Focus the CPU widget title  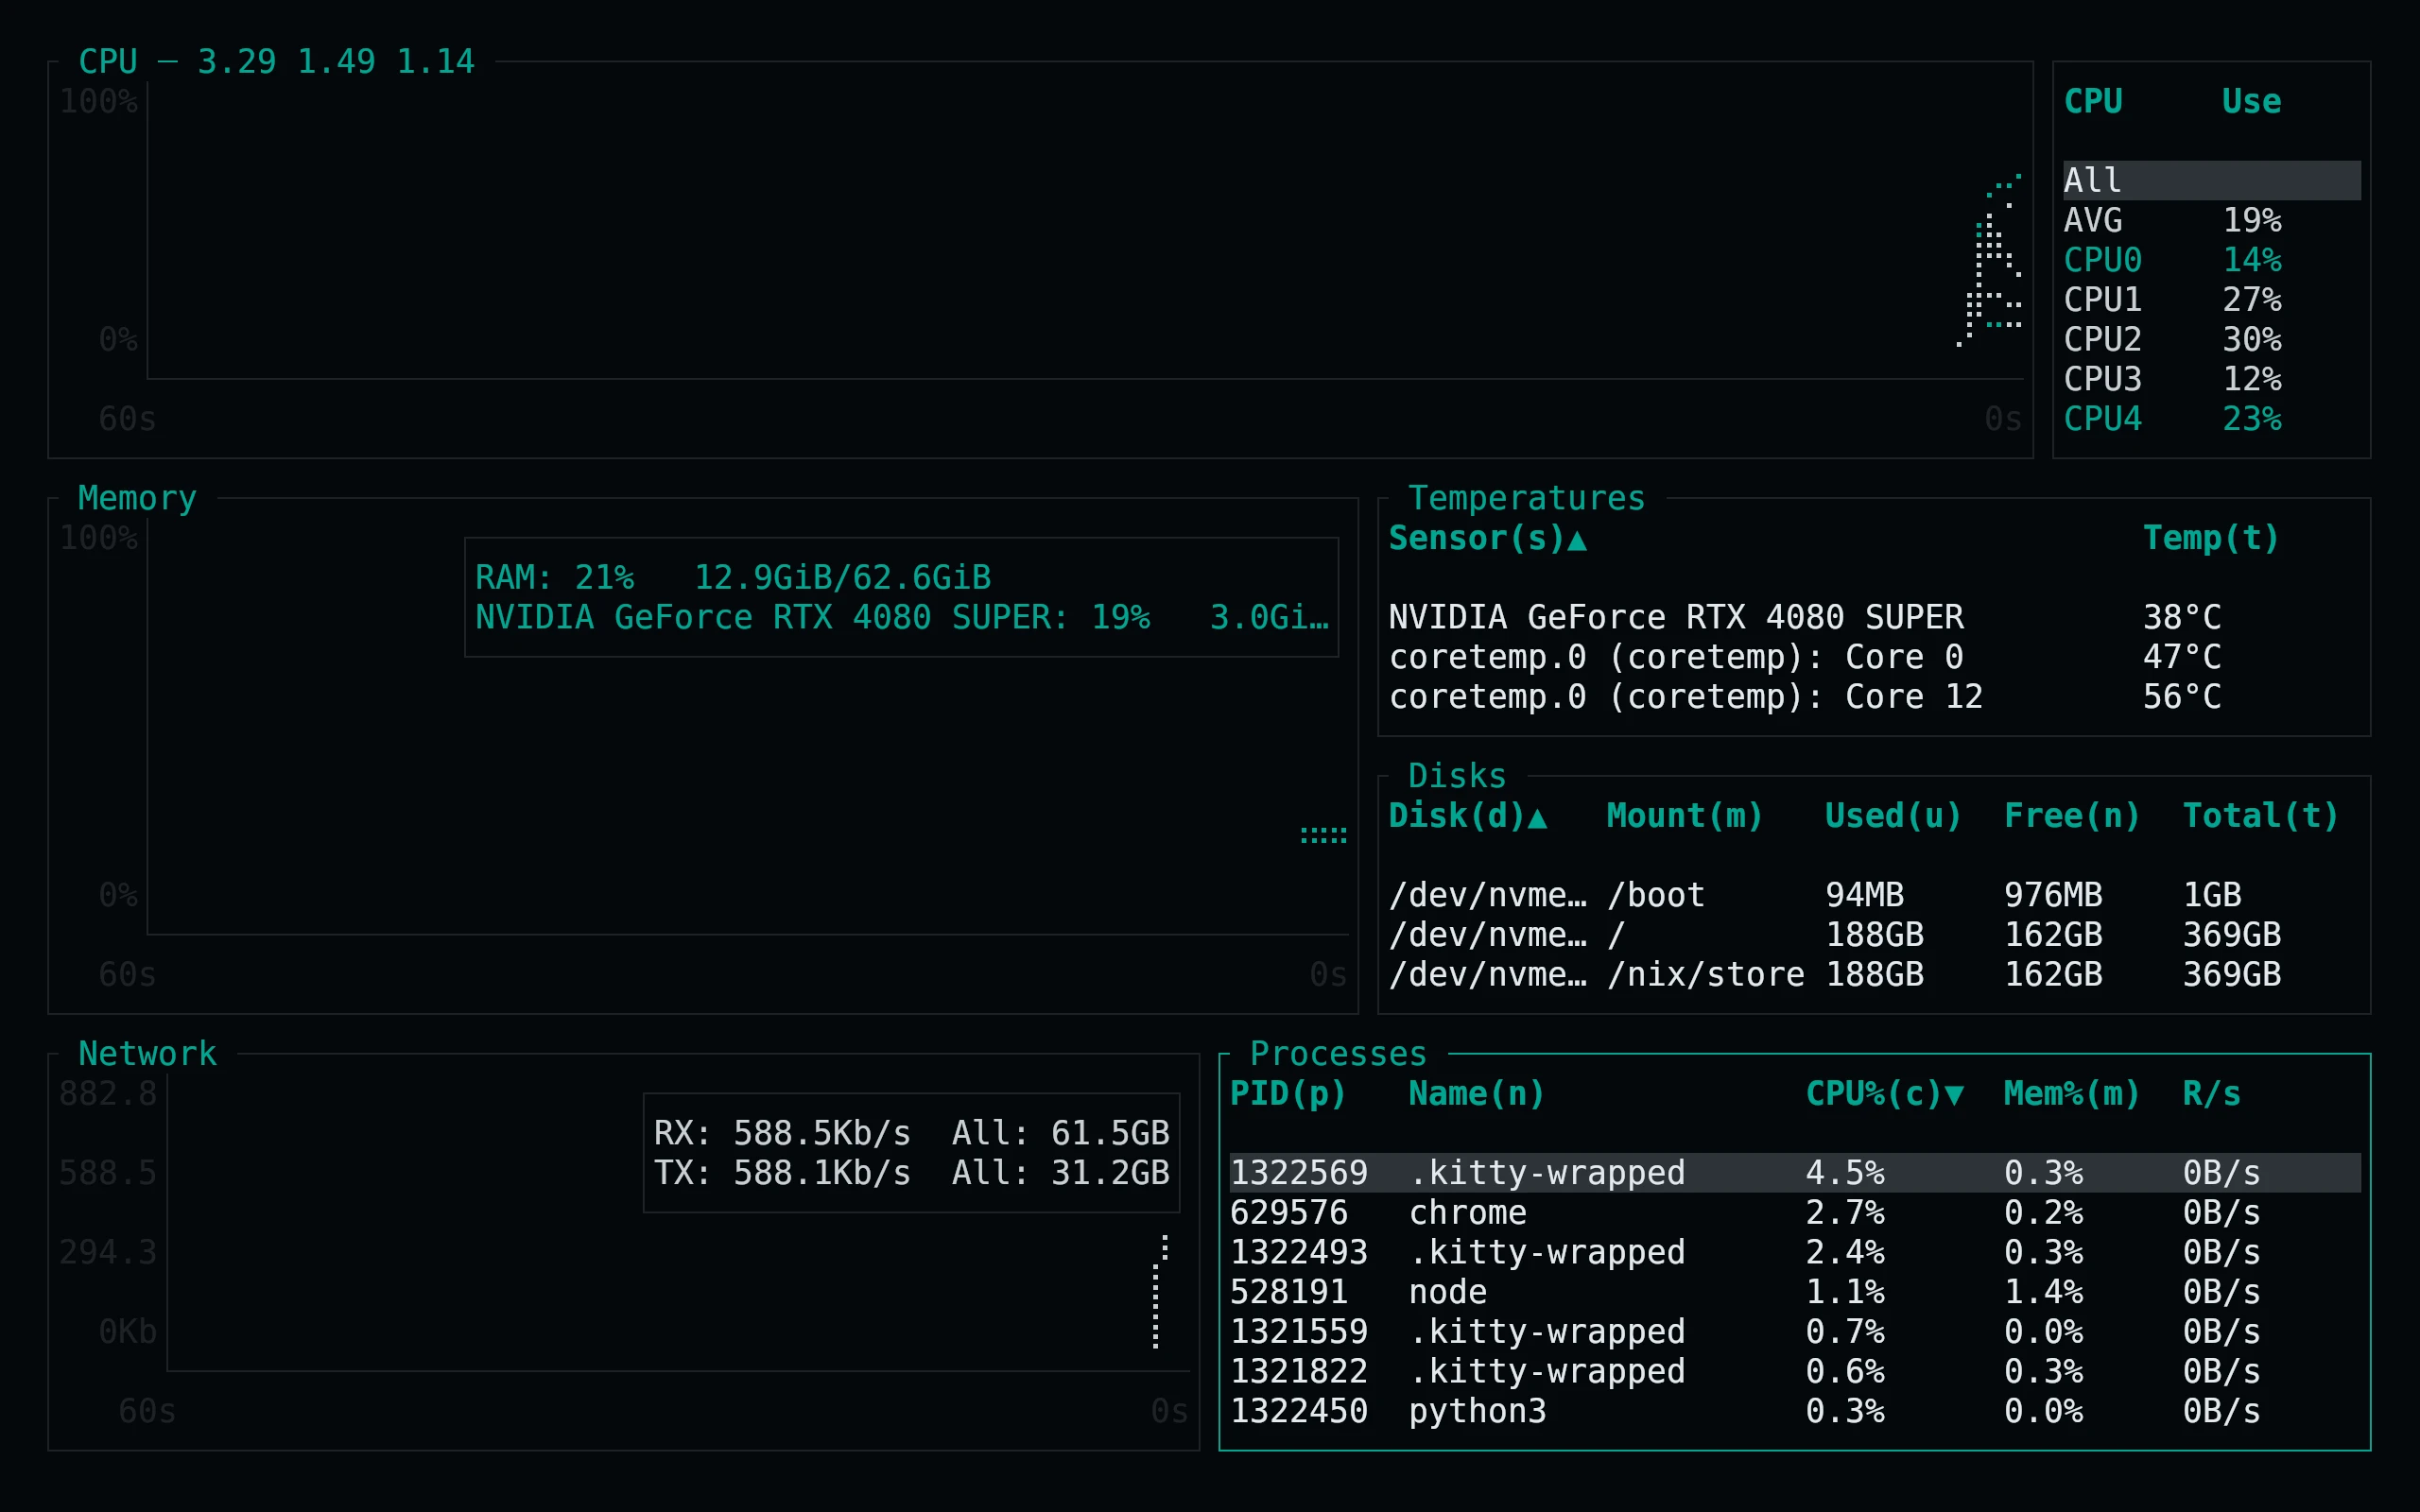pos(277,61)
